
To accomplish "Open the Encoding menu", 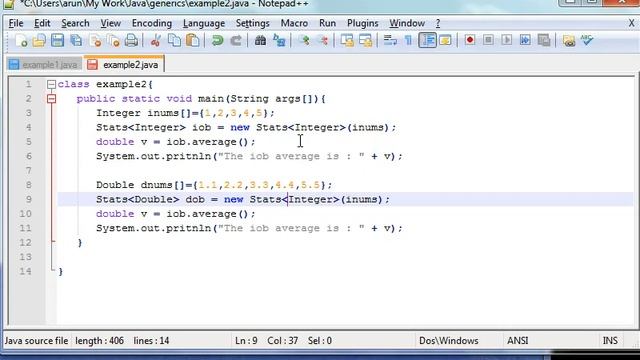I will tap(152, 23).
